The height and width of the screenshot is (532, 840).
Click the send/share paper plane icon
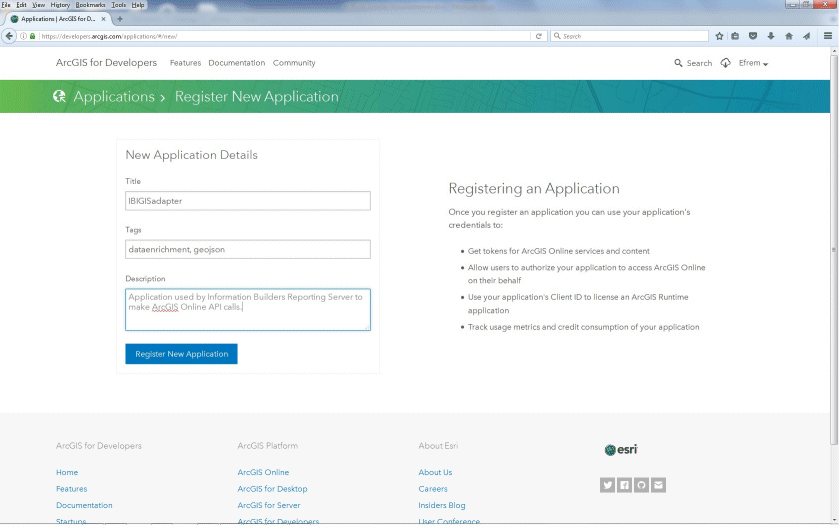(x=806, y=36)
